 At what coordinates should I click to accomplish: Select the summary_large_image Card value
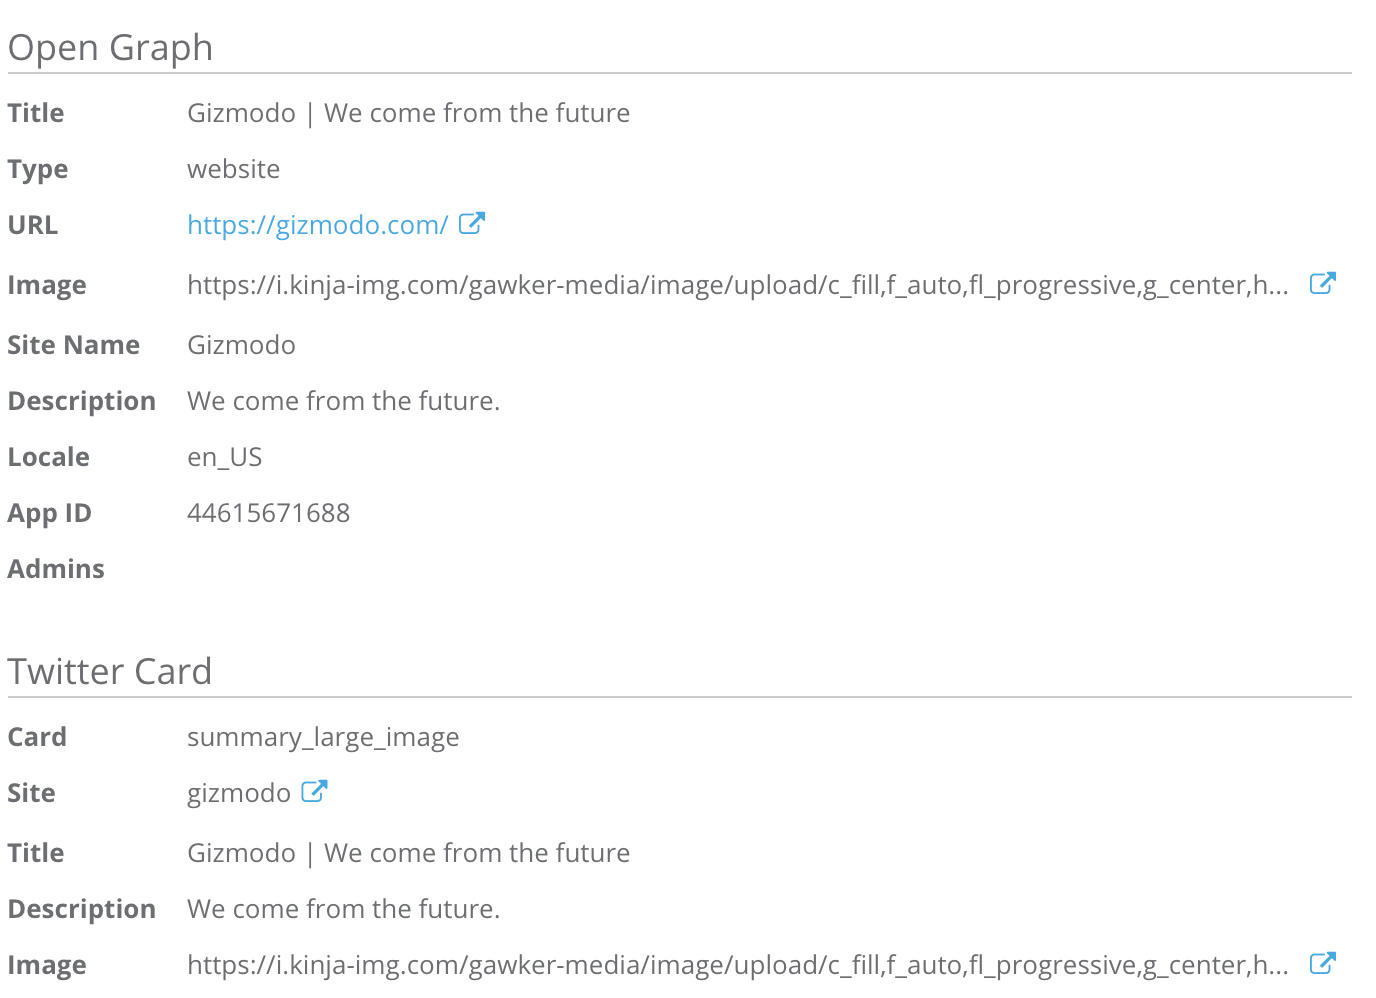(x=322, y=736)
